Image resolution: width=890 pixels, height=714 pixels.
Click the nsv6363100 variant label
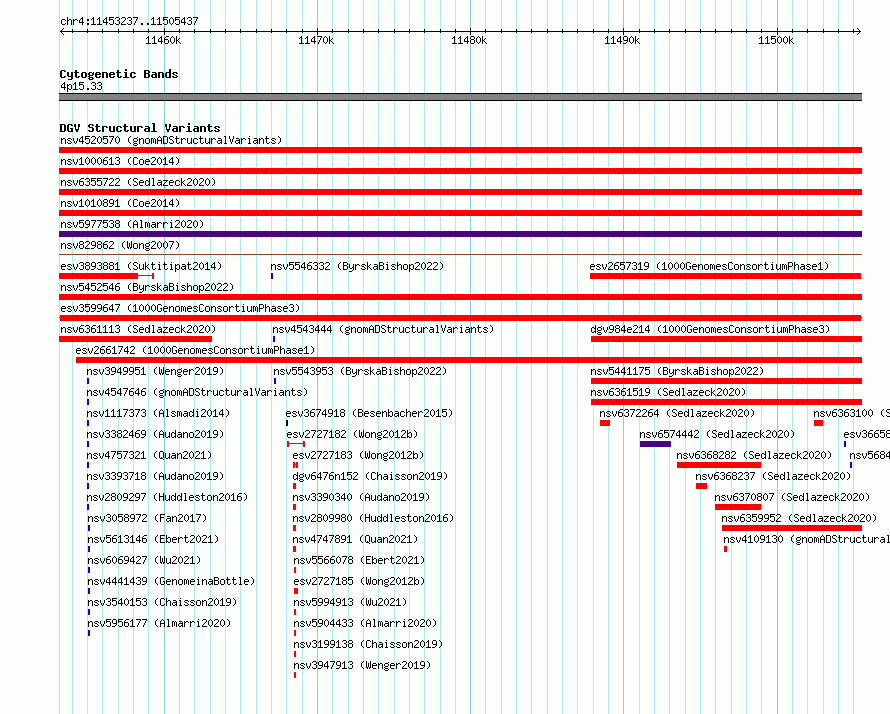click(x=851, y=413)
